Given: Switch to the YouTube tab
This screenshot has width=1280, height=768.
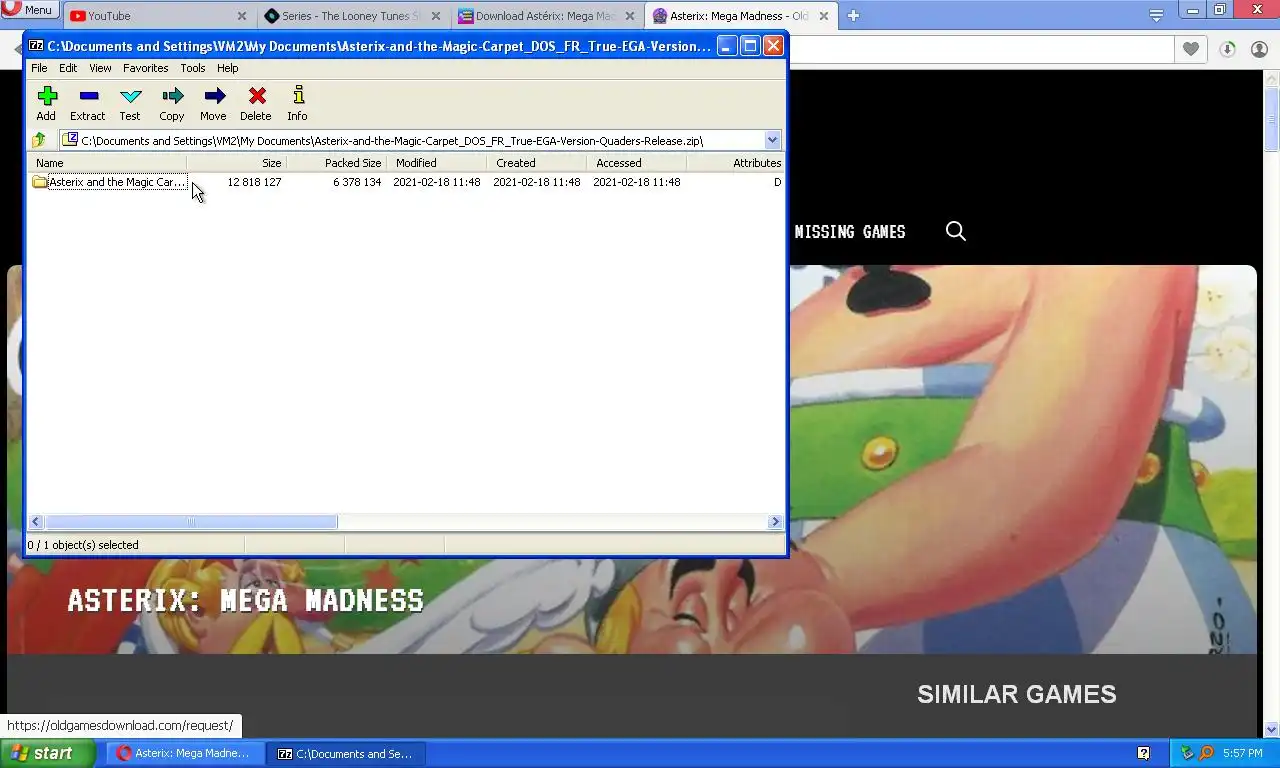Looking at the screenshot, I should (158, 16).
